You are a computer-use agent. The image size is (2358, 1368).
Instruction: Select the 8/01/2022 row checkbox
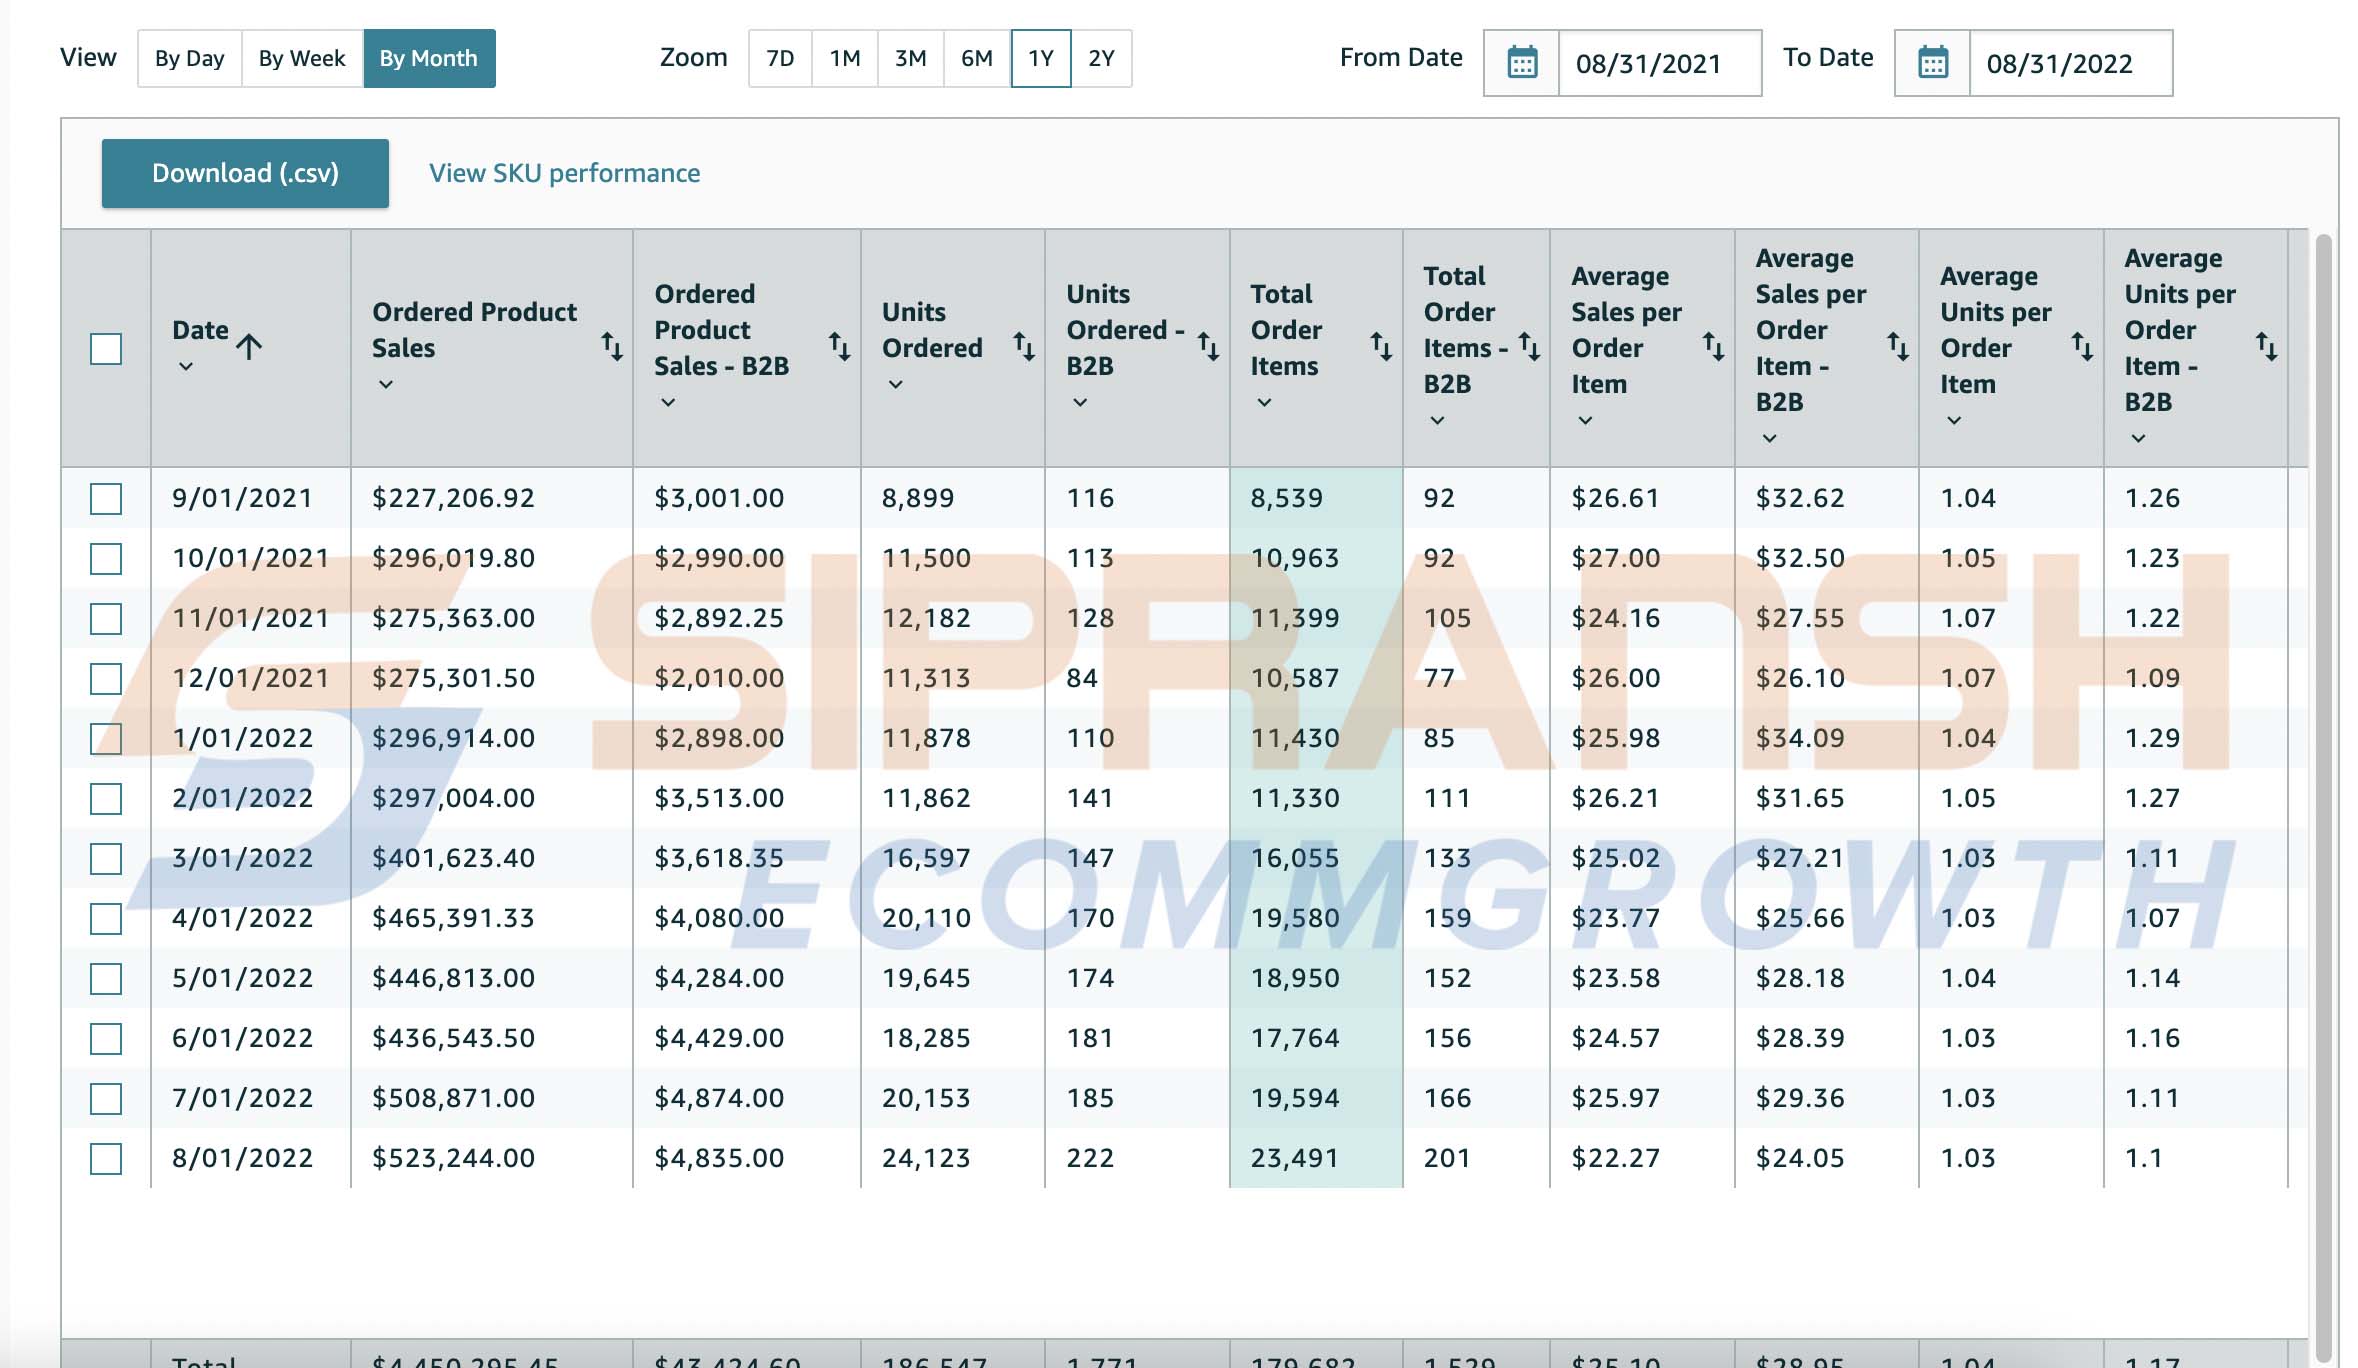tap(106, 1158)
